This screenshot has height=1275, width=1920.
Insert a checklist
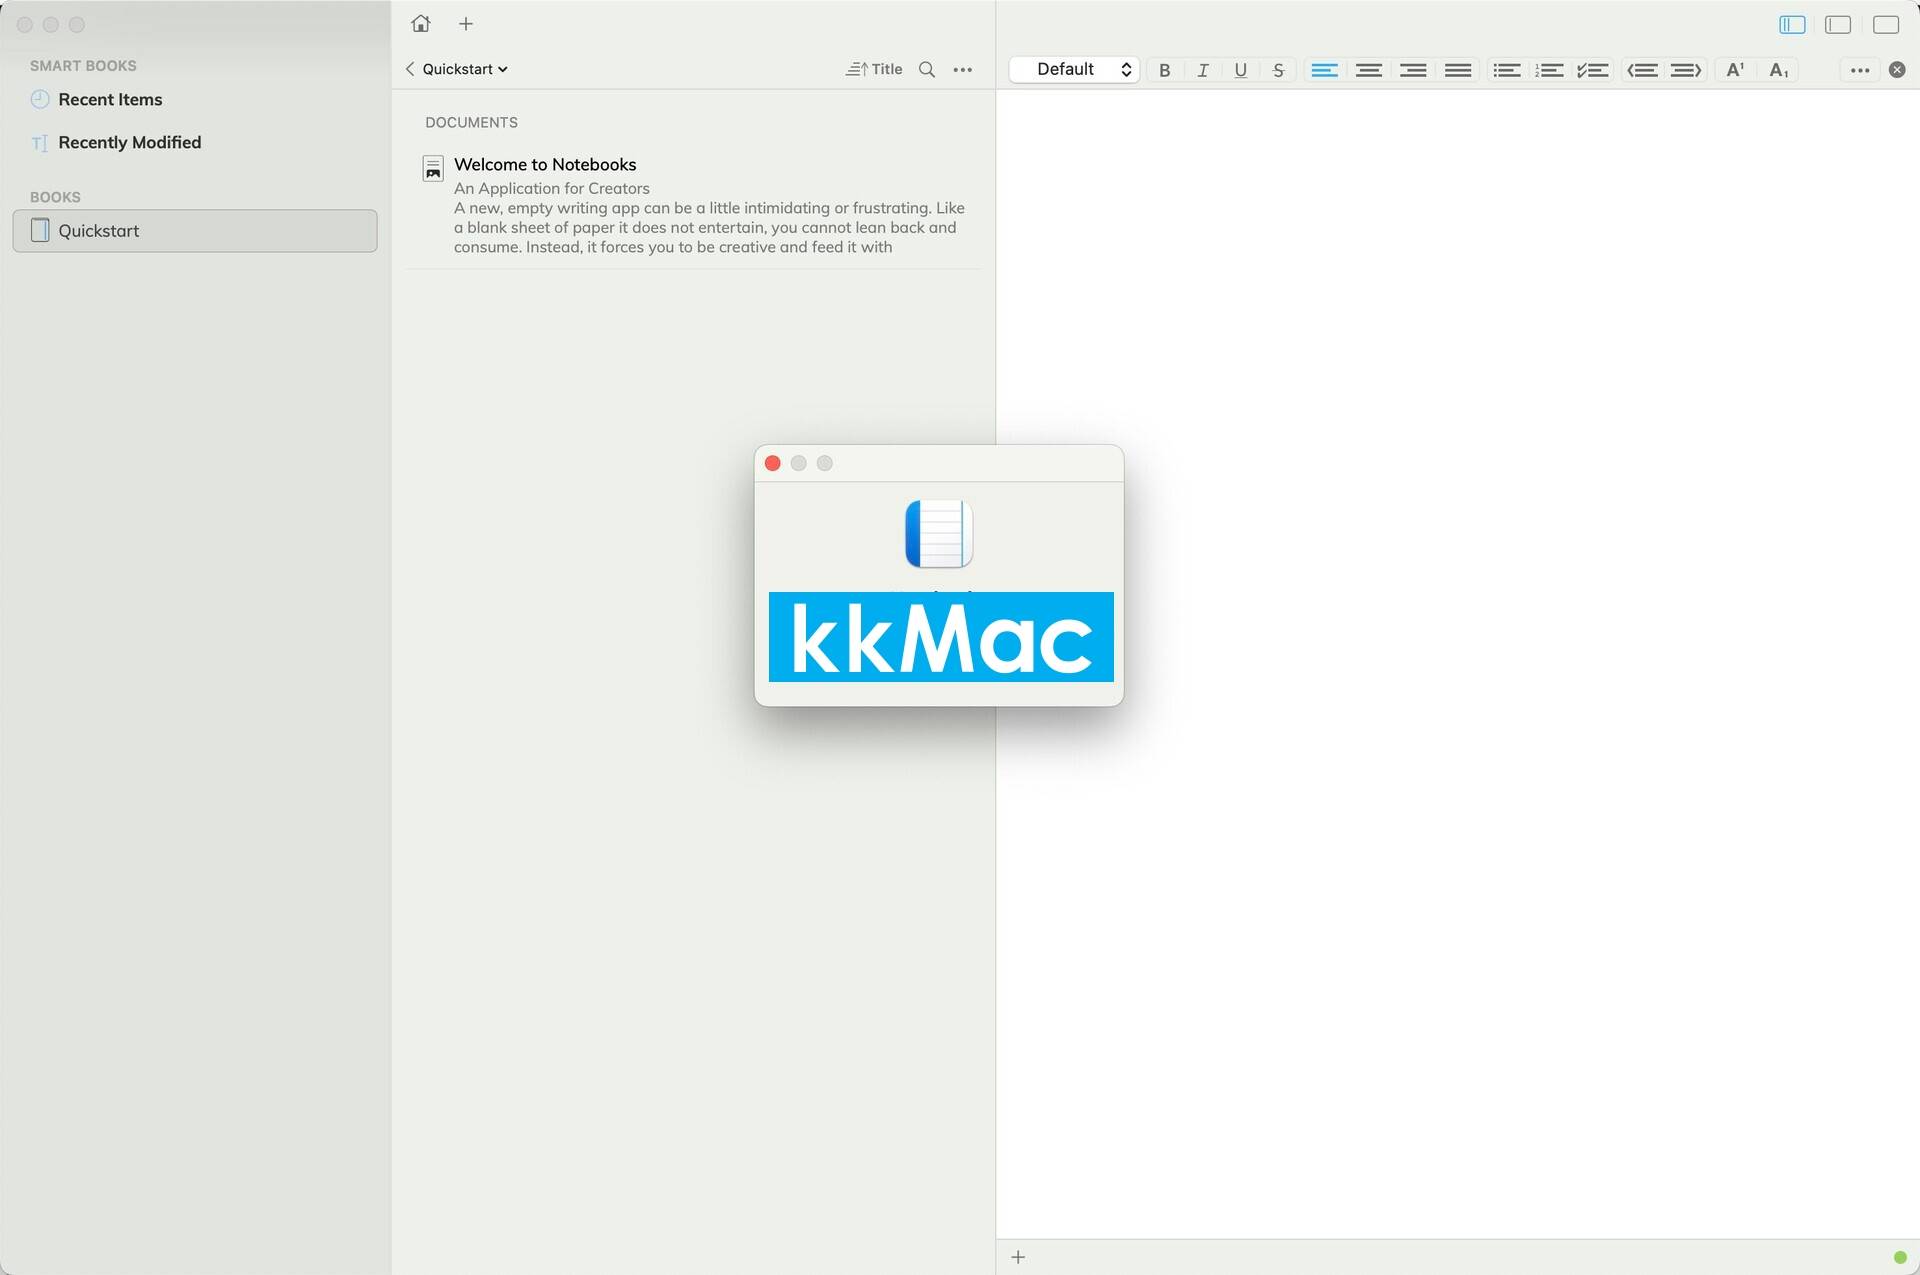pyautogui.click(x=1592, y=70)
